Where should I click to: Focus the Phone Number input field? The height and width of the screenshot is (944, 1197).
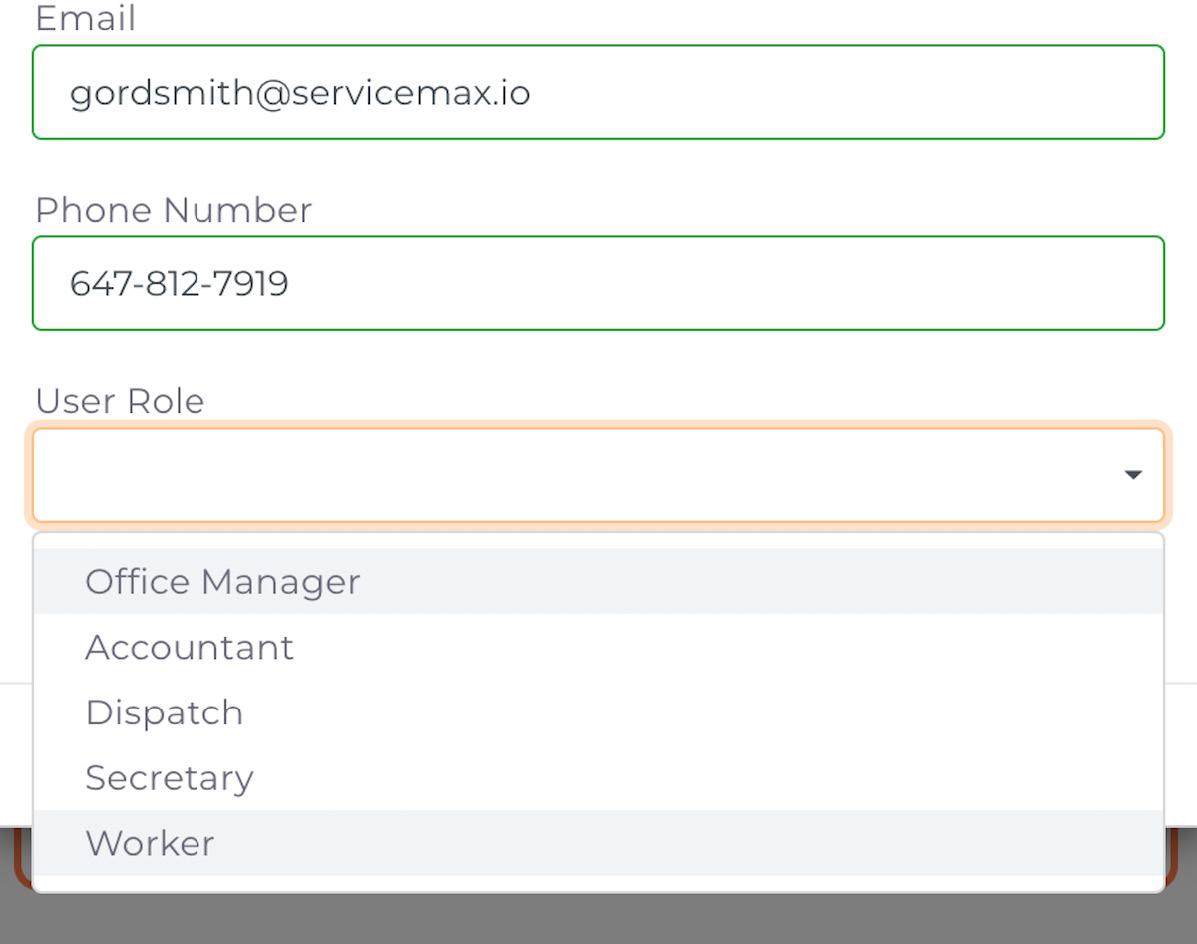tap(598, 283)
